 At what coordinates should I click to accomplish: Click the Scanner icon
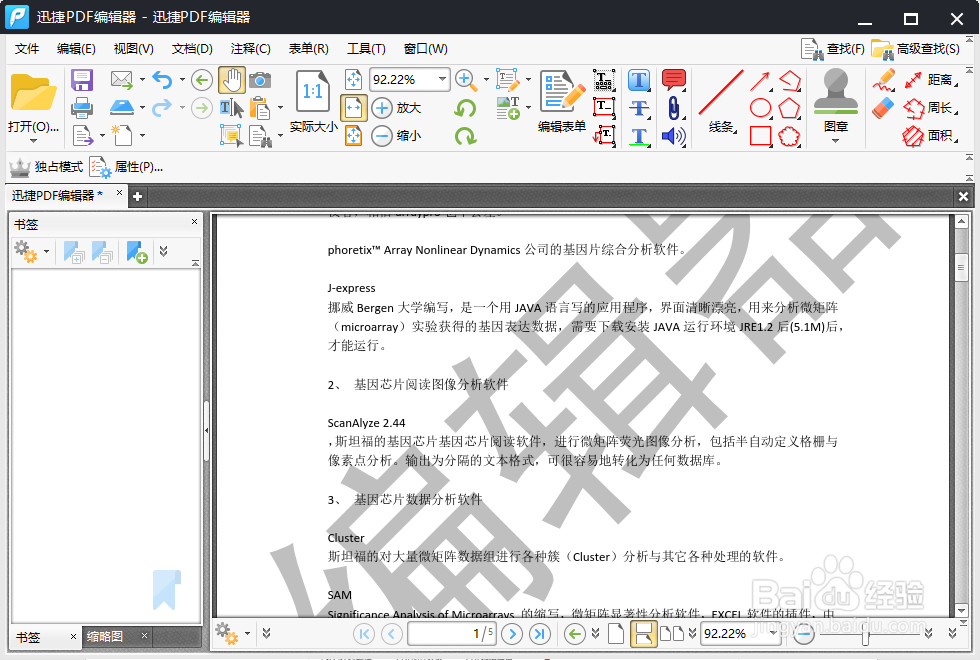122,108
